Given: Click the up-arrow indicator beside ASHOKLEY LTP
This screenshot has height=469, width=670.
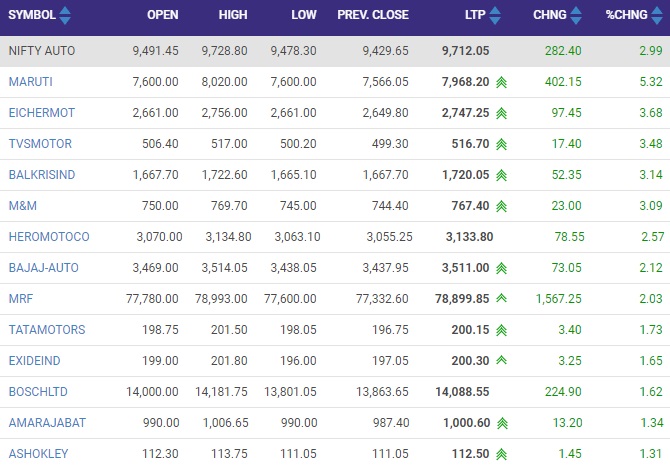Looking at the screenshot, I should pyautogui.click(x=502, y=454).
